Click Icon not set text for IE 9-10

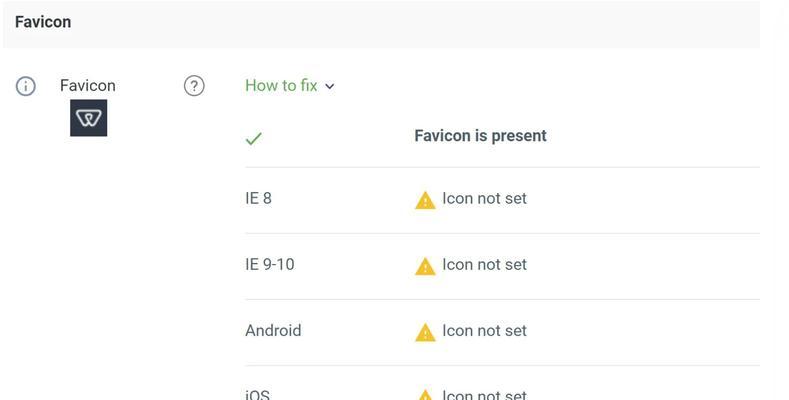pyautogui.click(x=485, y=264)
